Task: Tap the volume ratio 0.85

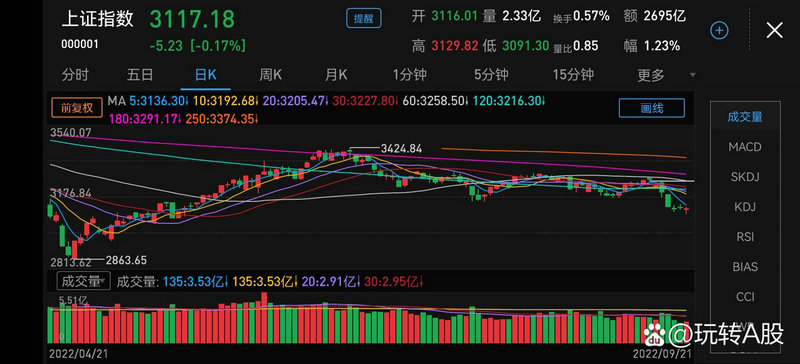Action: click(586, 46)
